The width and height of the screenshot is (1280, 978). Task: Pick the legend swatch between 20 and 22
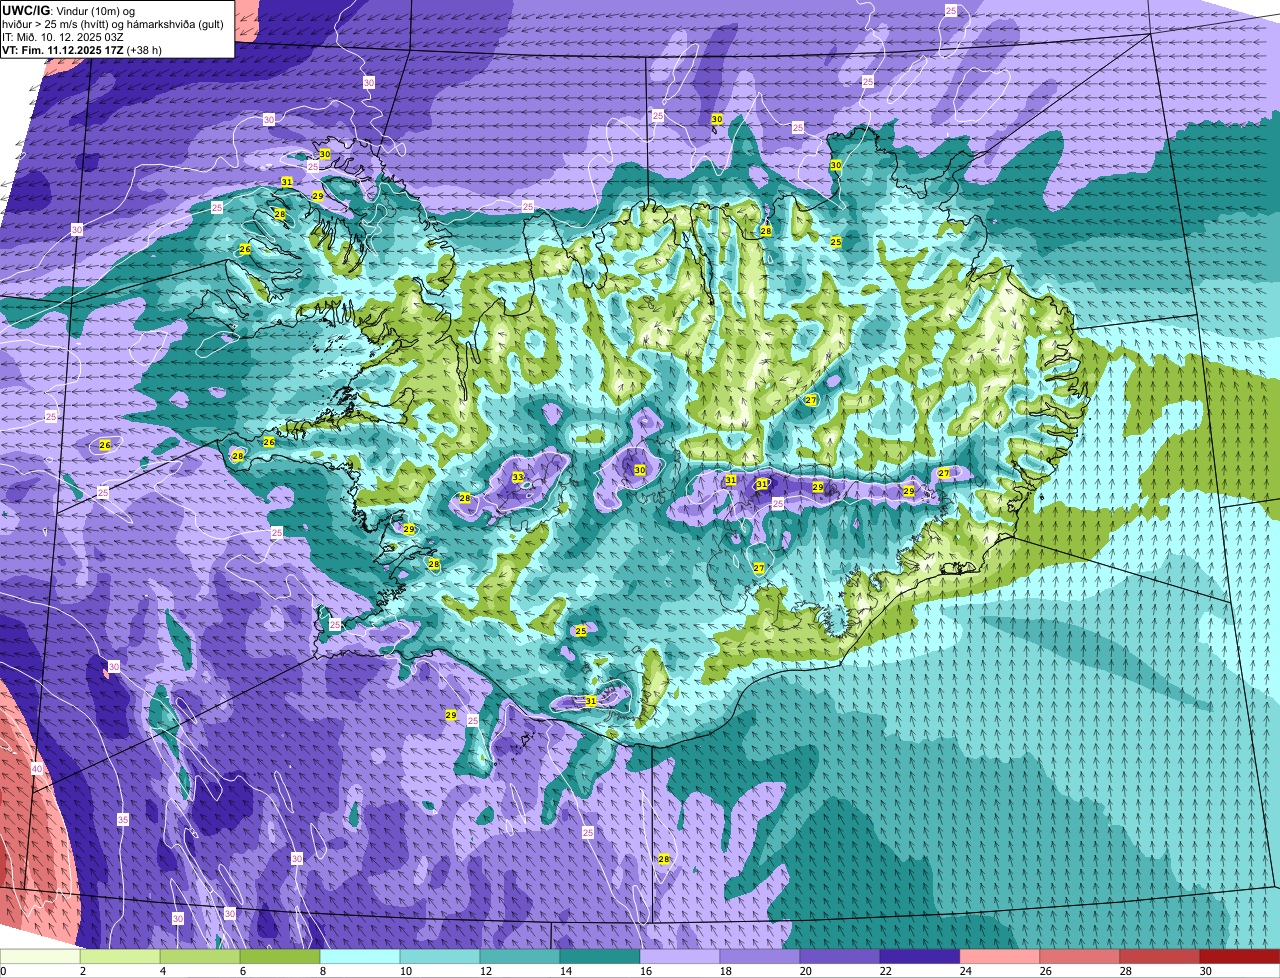pos(840,956)
